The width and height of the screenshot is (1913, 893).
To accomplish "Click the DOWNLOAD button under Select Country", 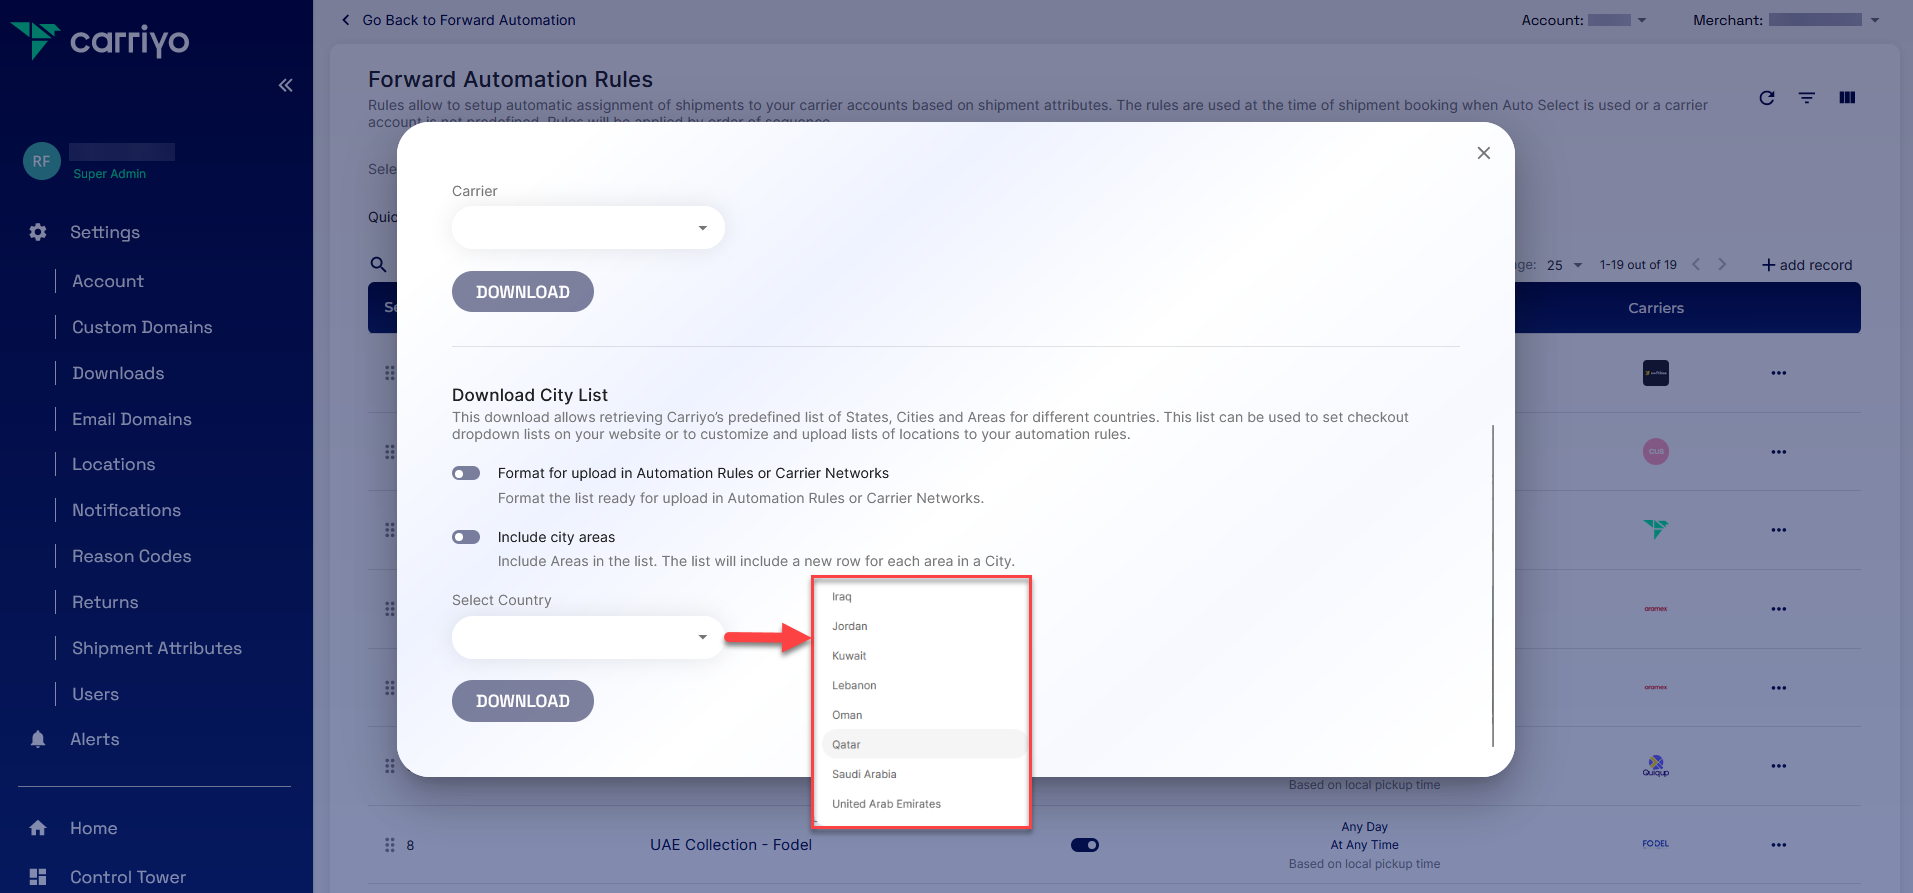I will [523, 701].
